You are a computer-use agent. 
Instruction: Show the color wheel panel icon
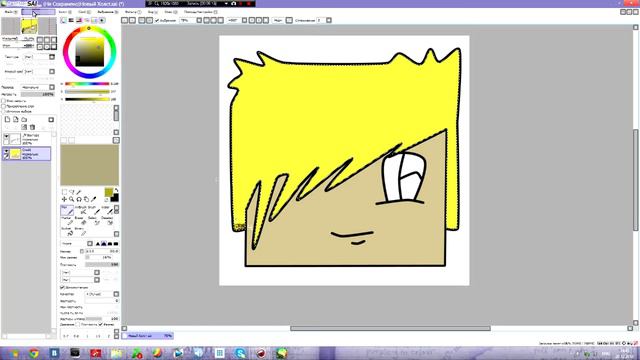tap(64, 20)
